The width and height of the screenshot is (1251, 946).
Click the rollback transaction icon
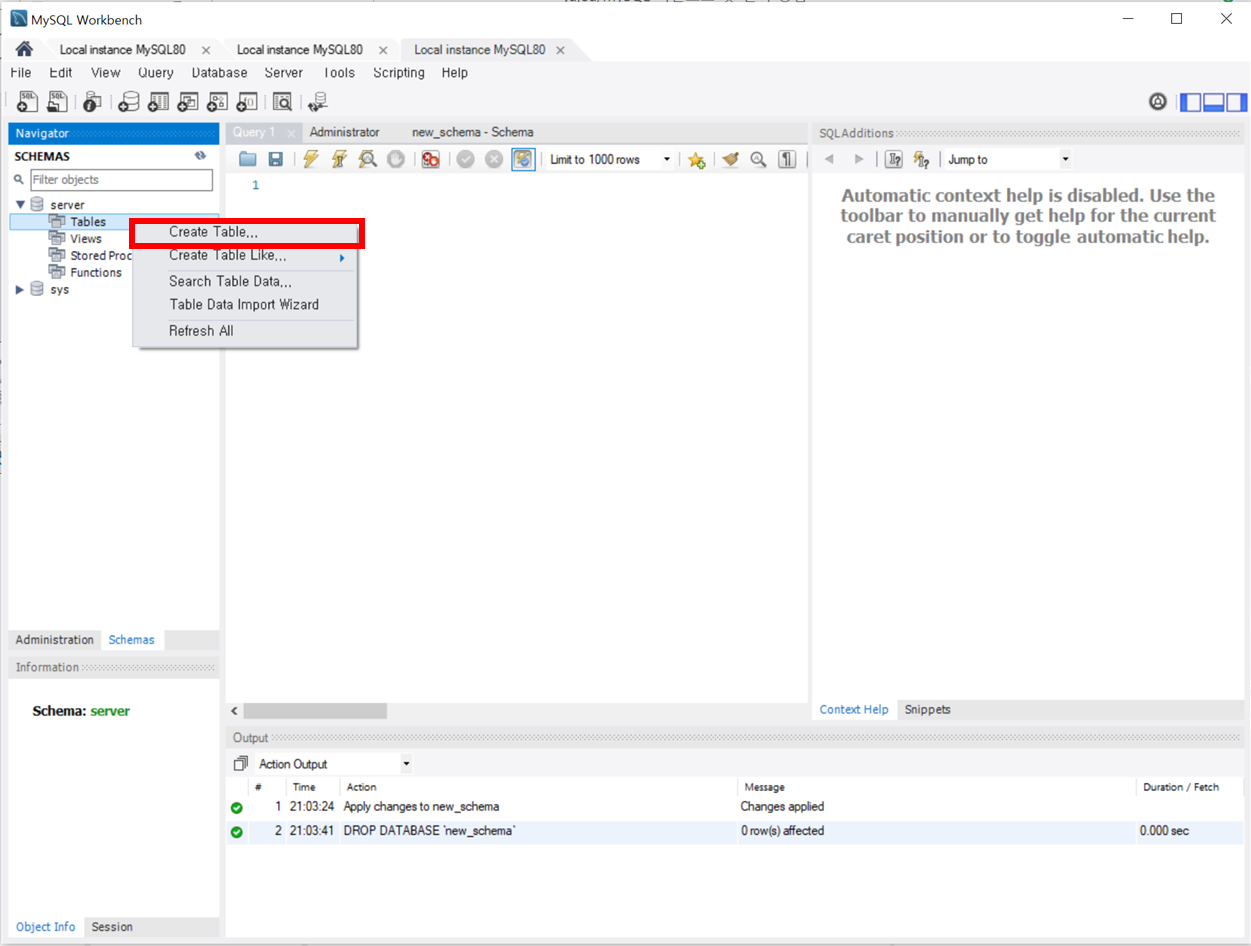point(494,159)
